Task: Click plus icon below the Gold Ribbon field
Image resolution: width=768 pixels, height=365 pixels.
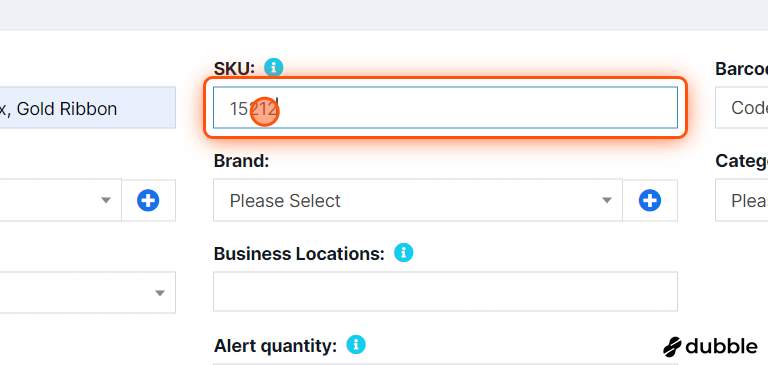Action: [x=148, y=200]
